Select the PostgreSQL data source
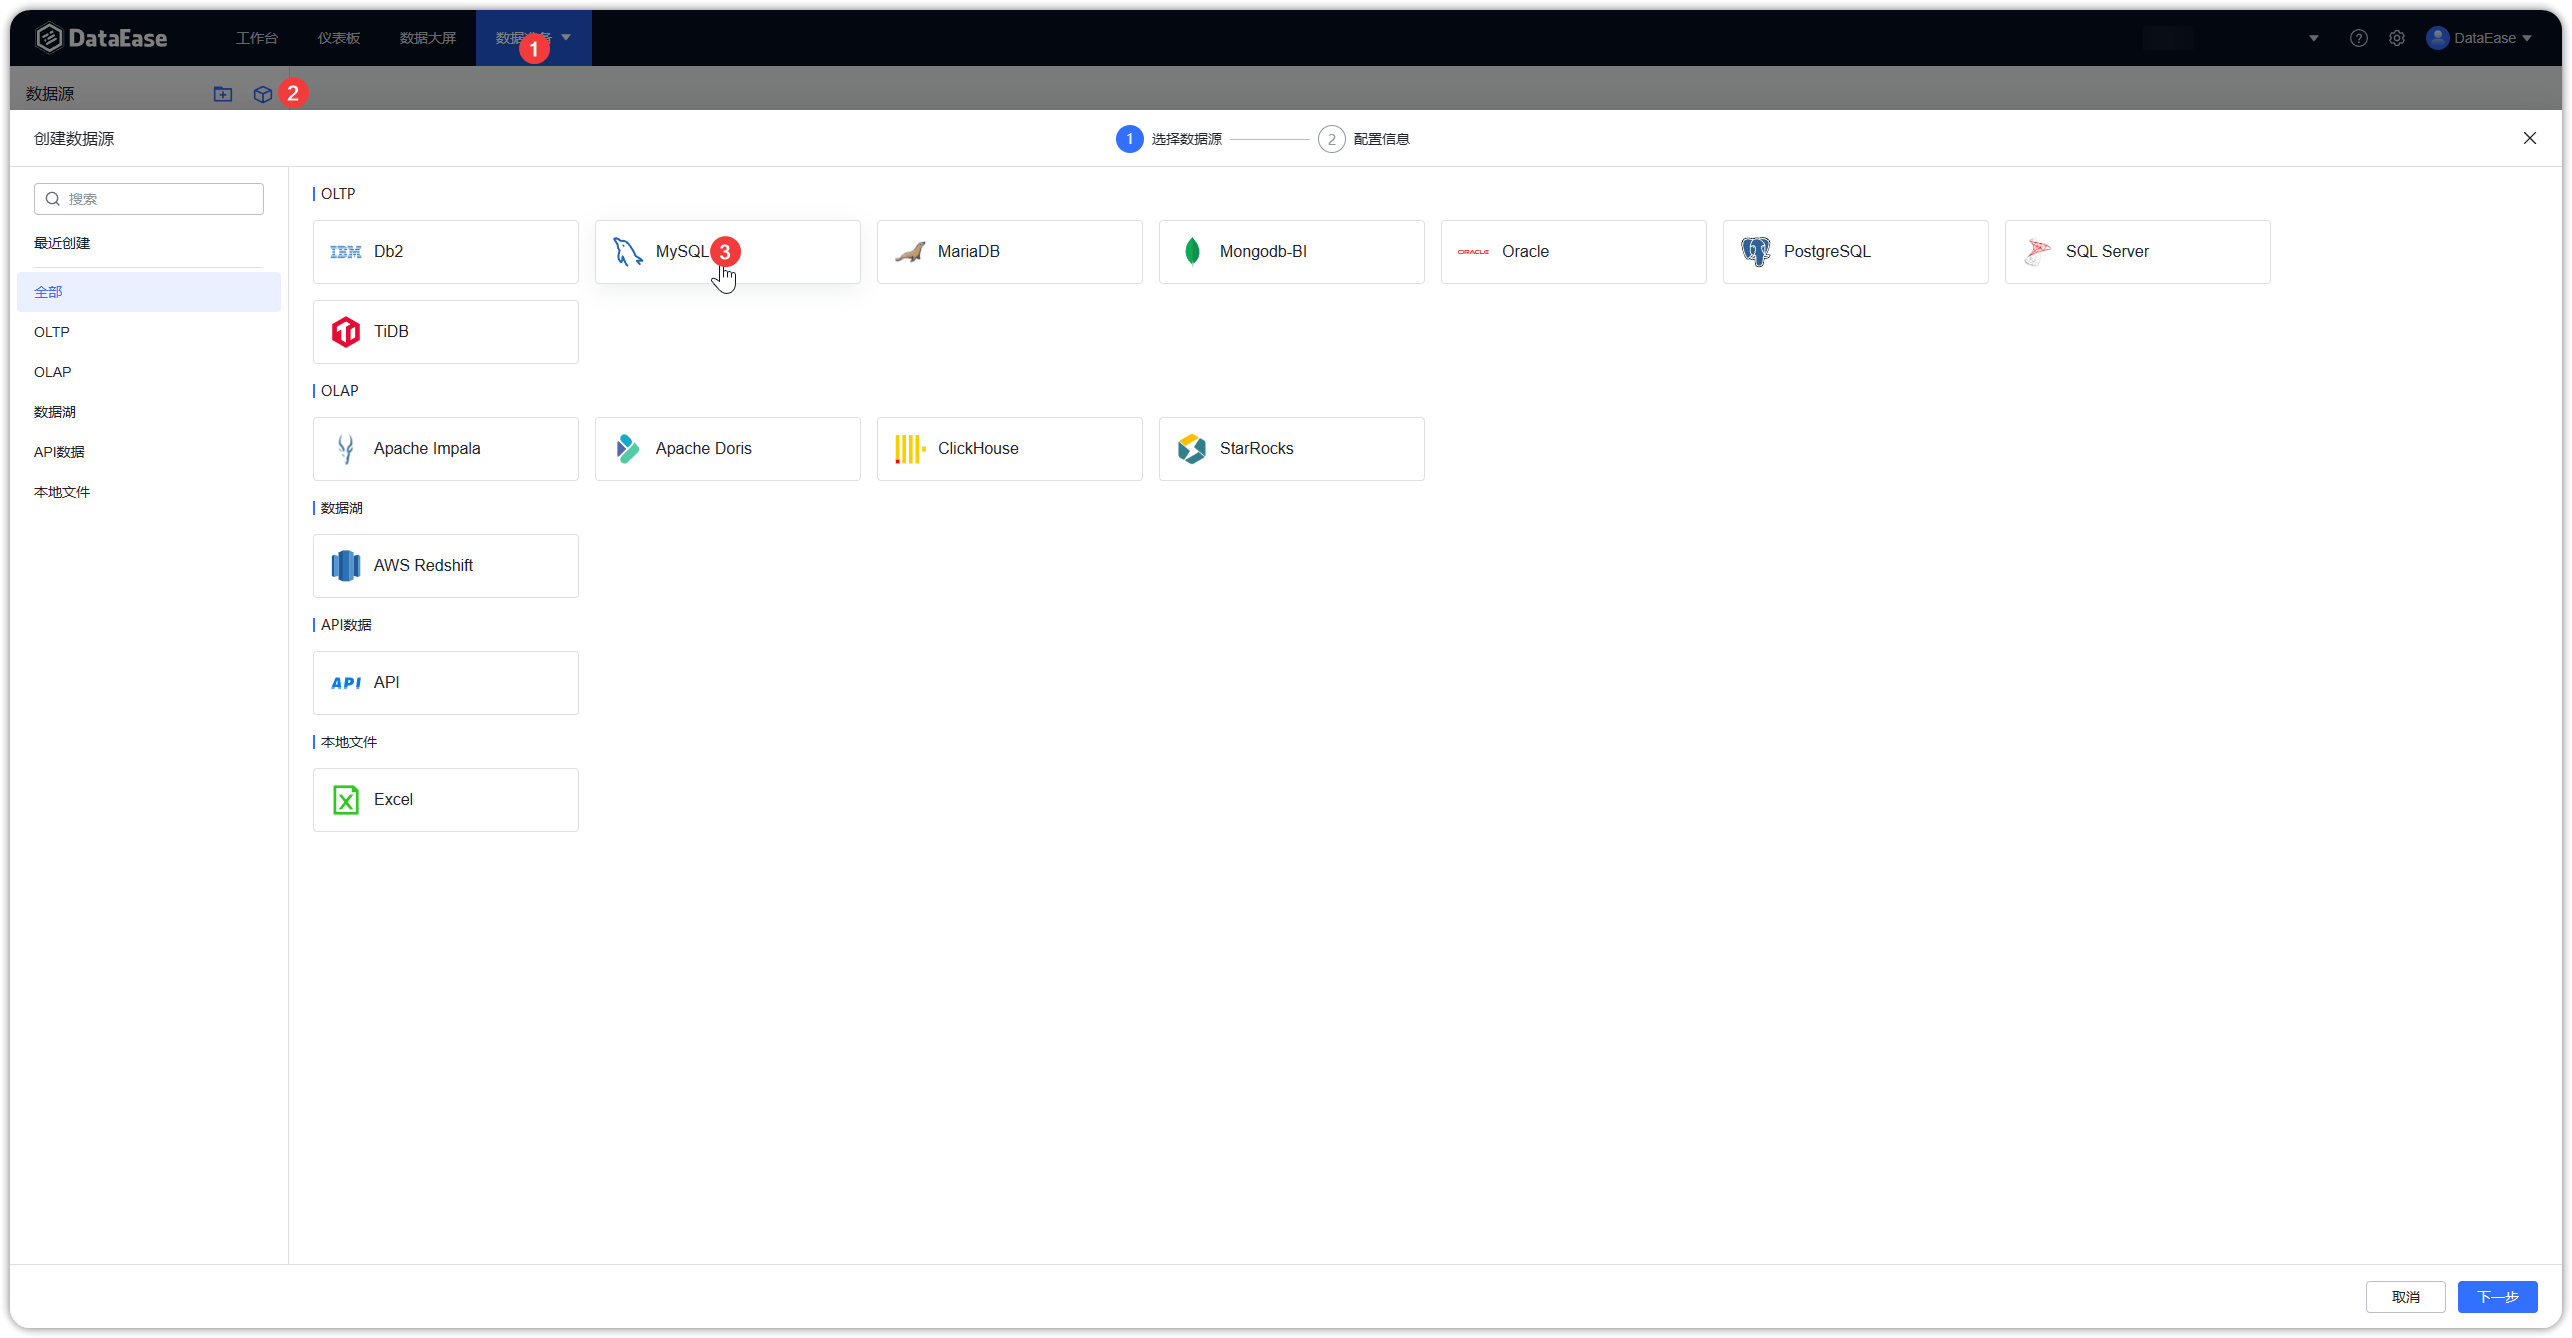The image size is (2572, 1338). point(1855,251)
